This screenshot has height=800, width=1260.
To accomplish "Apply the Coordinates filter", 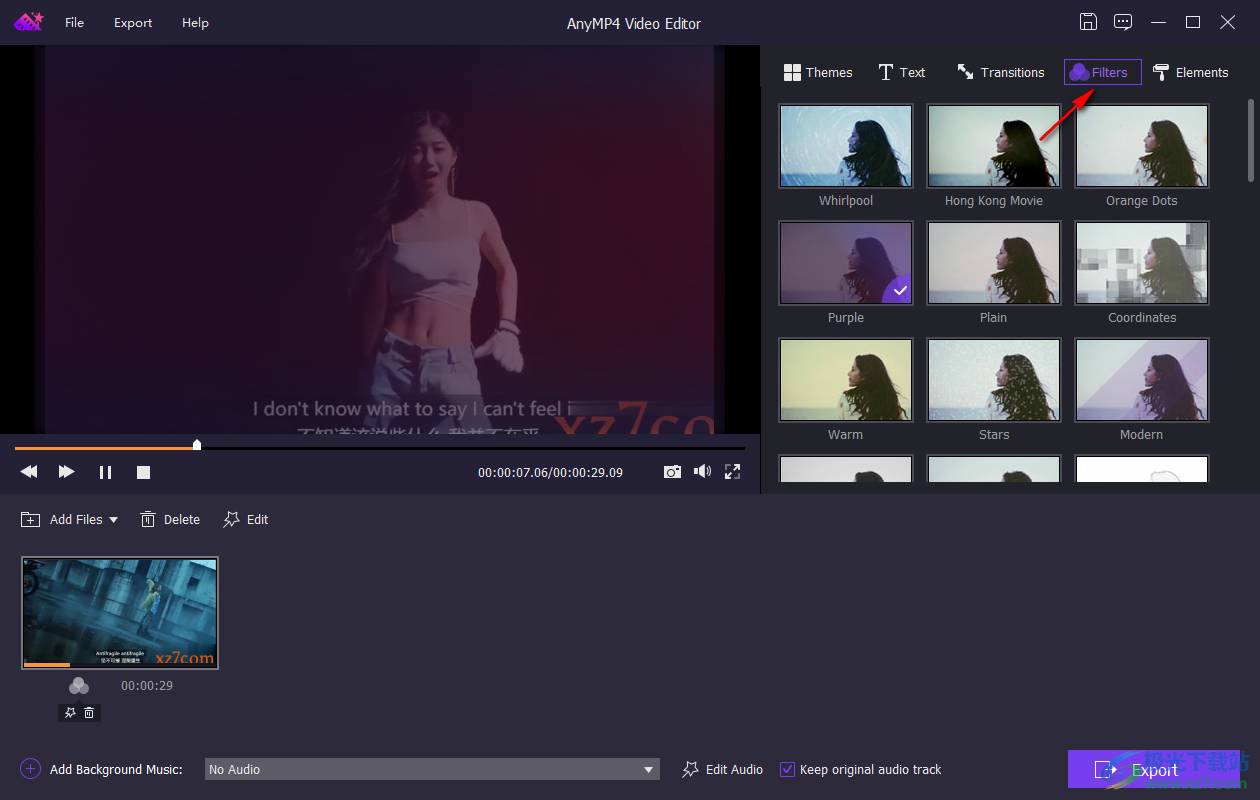I will [1142, 263].
